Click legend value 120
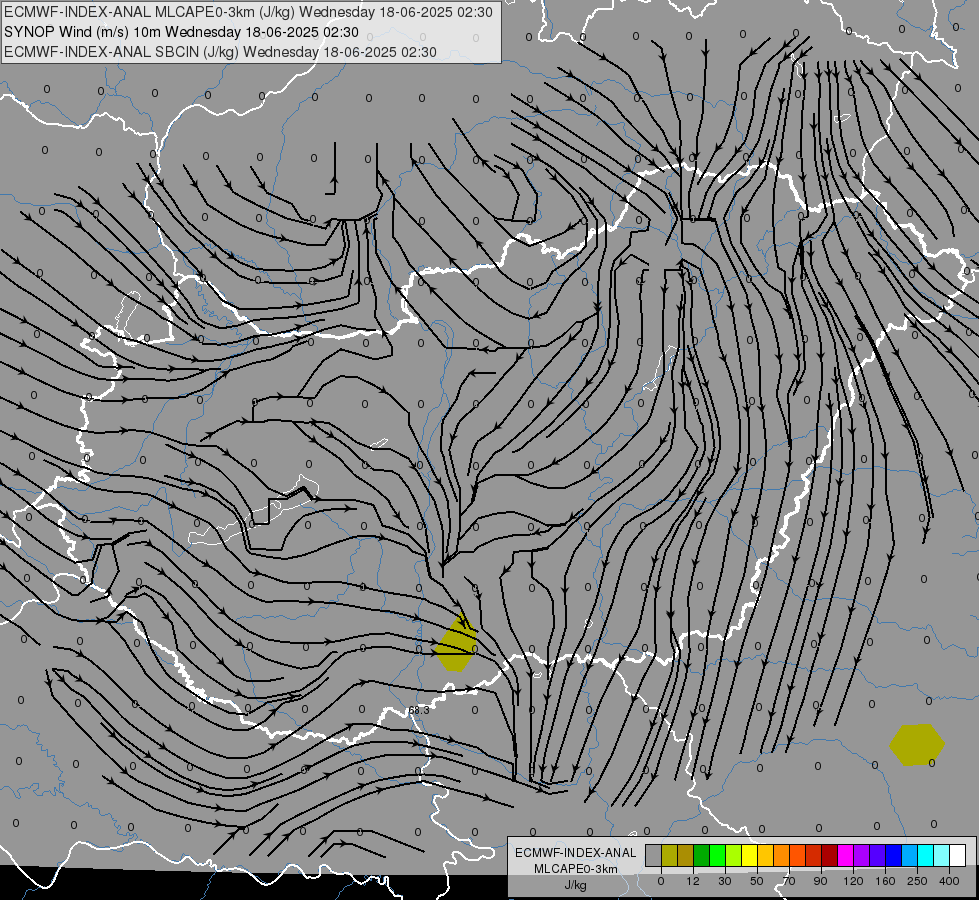The image size is (979, 900). (x=853, y=881)
